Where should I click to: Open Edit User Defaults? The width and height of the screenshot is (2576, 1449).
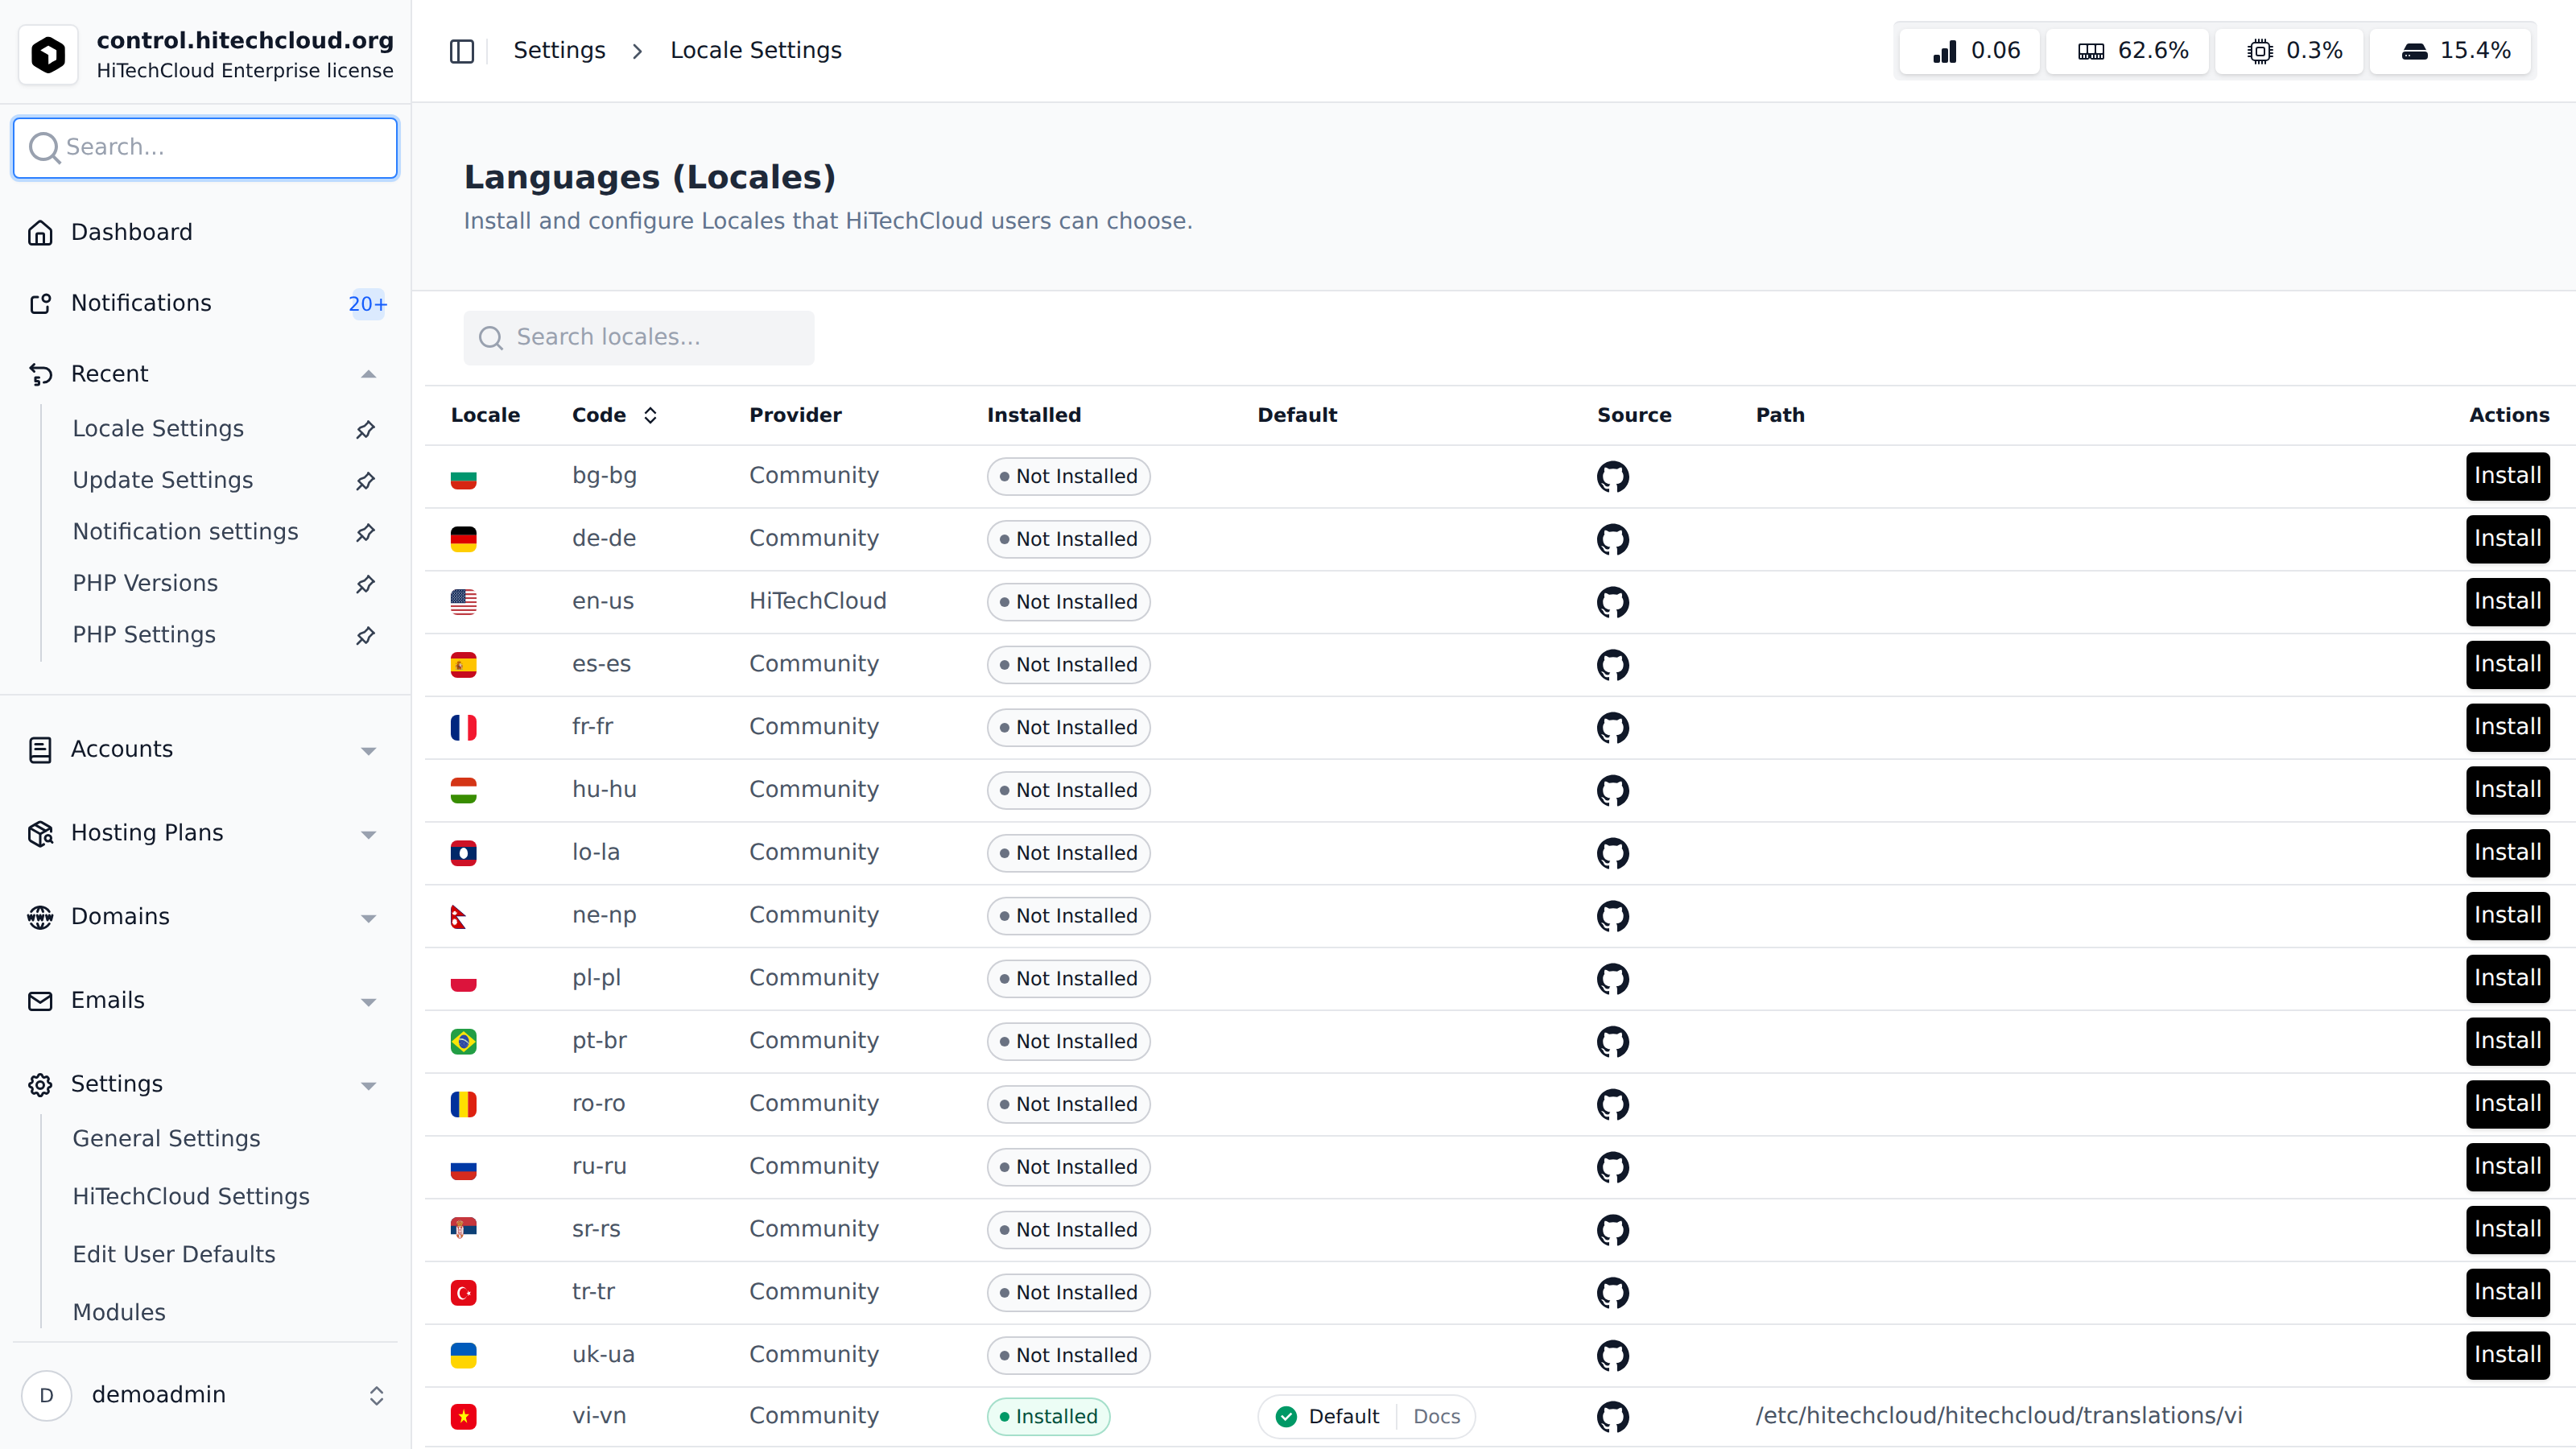click(174, 1254)
